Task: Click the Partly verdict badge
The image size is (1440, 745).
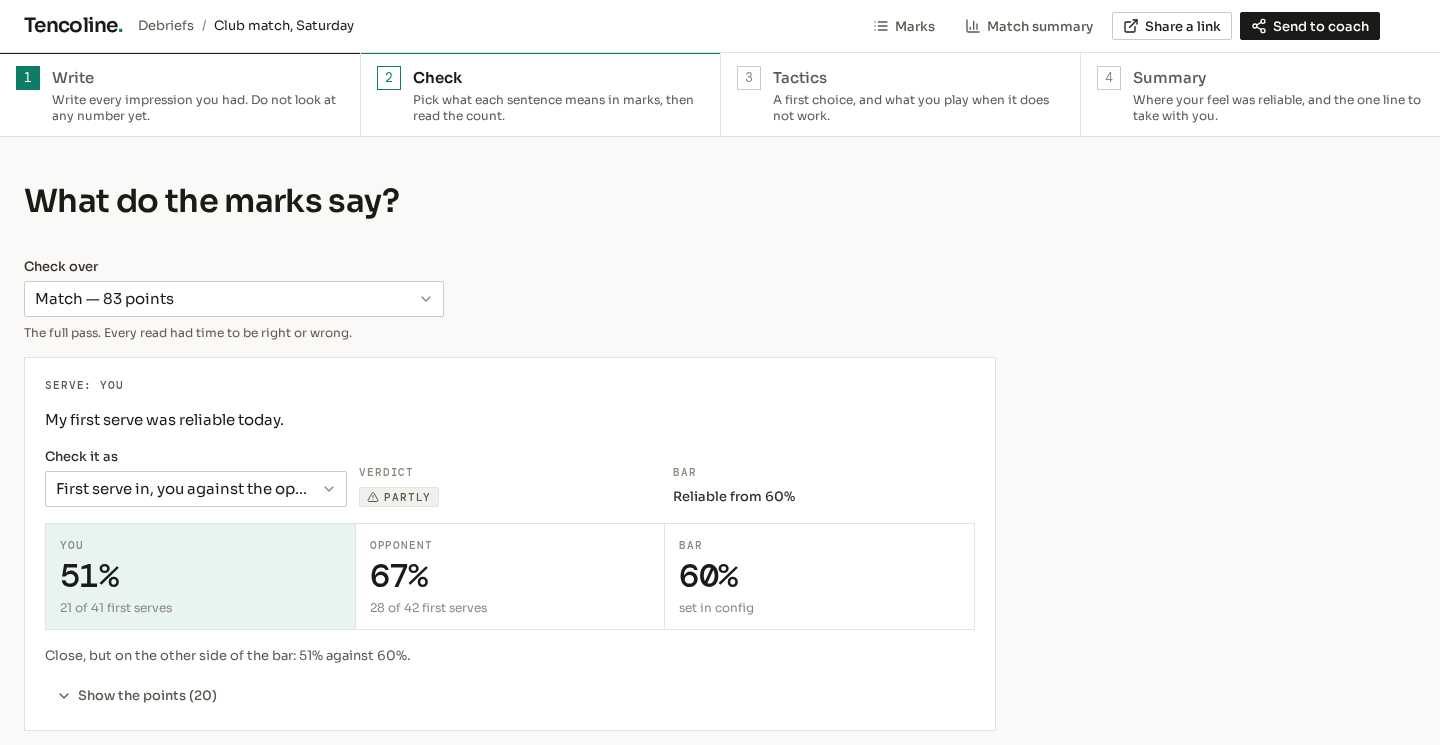Action: pyautogui.click(x=399, y=497)
